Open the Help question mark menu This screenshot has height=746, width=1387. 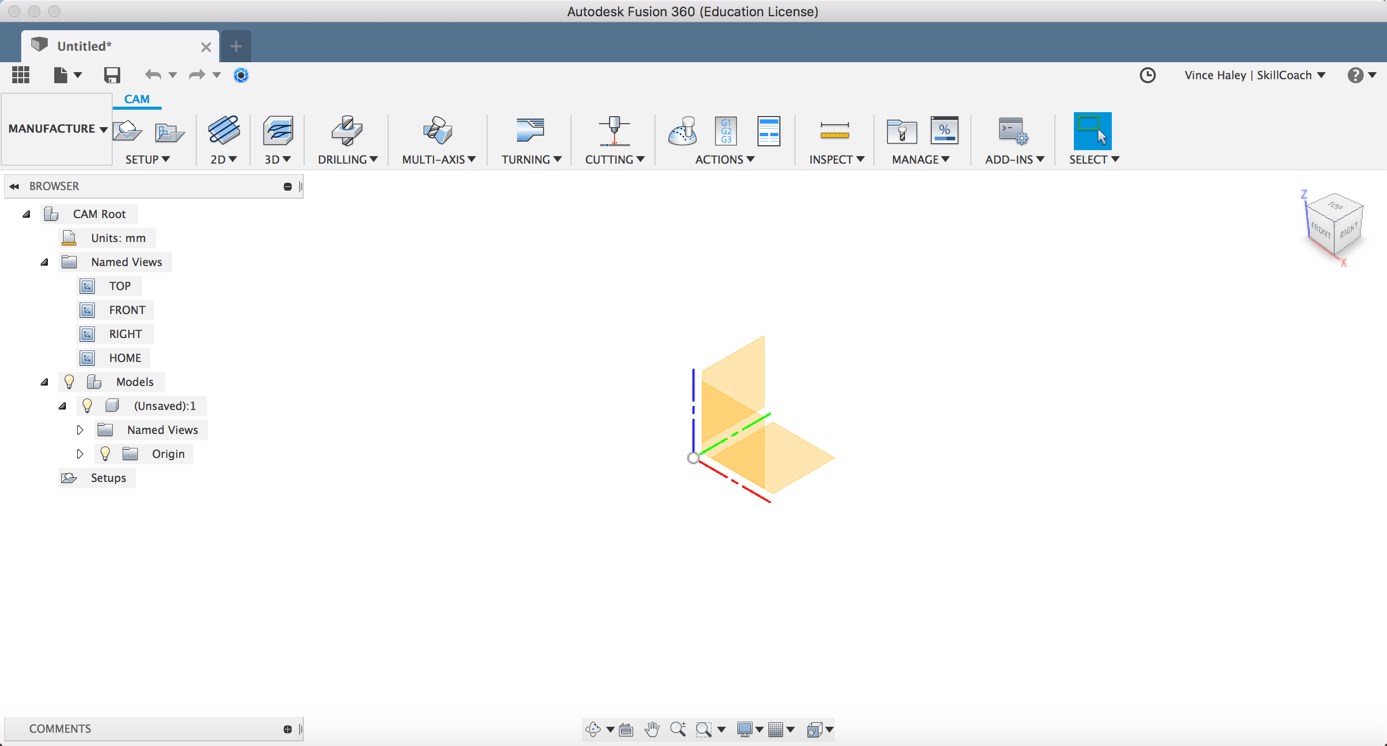pos(1362,75)
